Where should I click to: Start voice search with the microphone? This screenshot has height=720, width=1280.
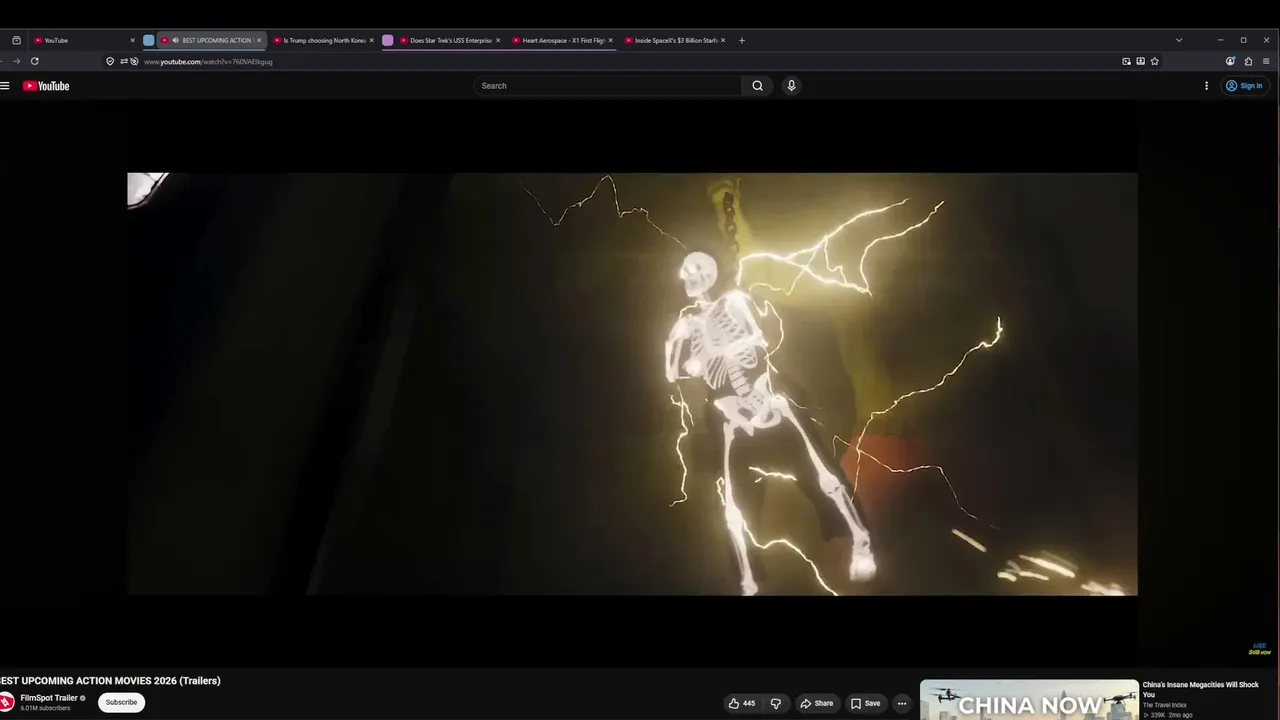click(791, 86)
